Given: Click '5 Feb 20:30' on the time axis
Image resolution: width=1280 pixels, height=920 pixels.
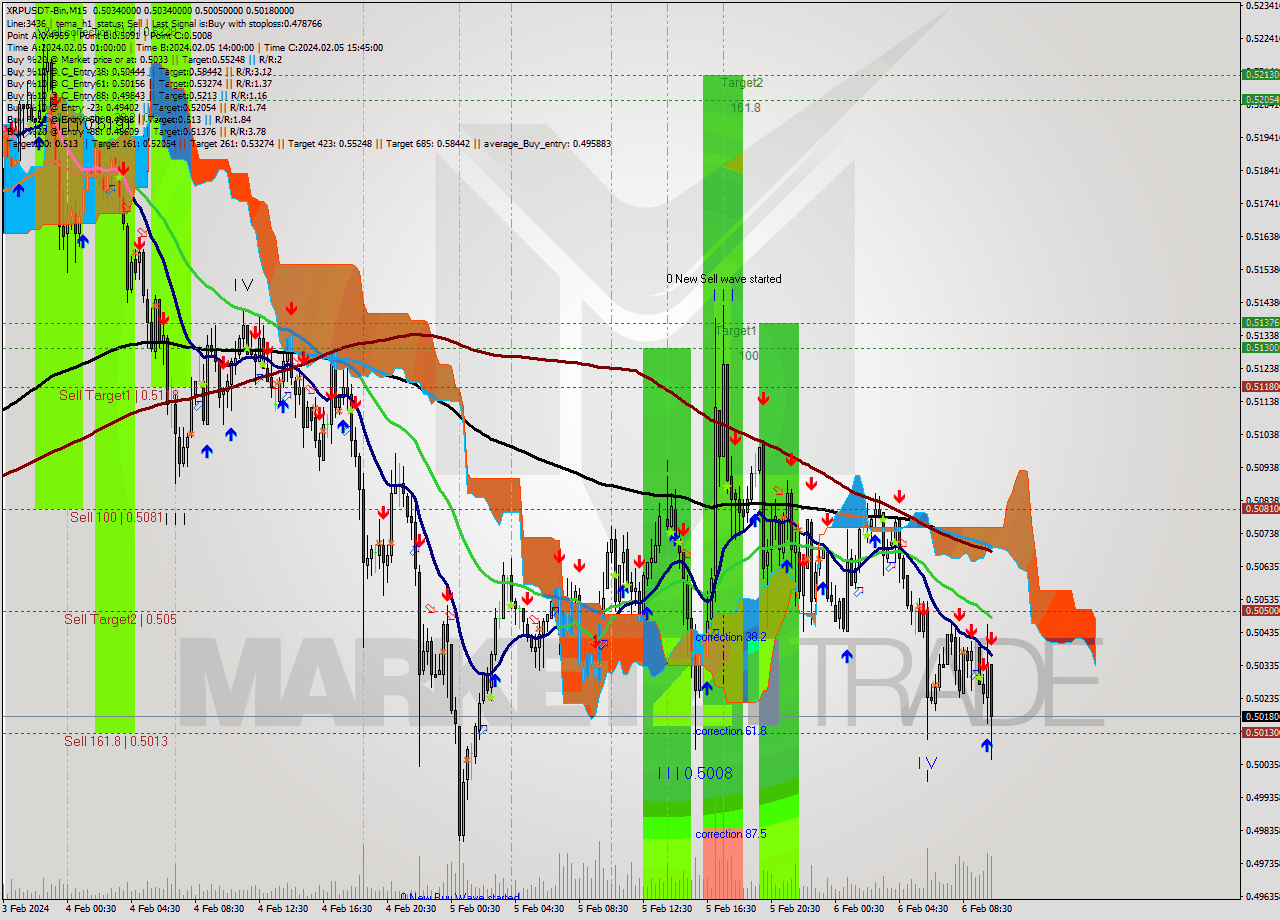Looking at the screenshot, I should (795, 909).
